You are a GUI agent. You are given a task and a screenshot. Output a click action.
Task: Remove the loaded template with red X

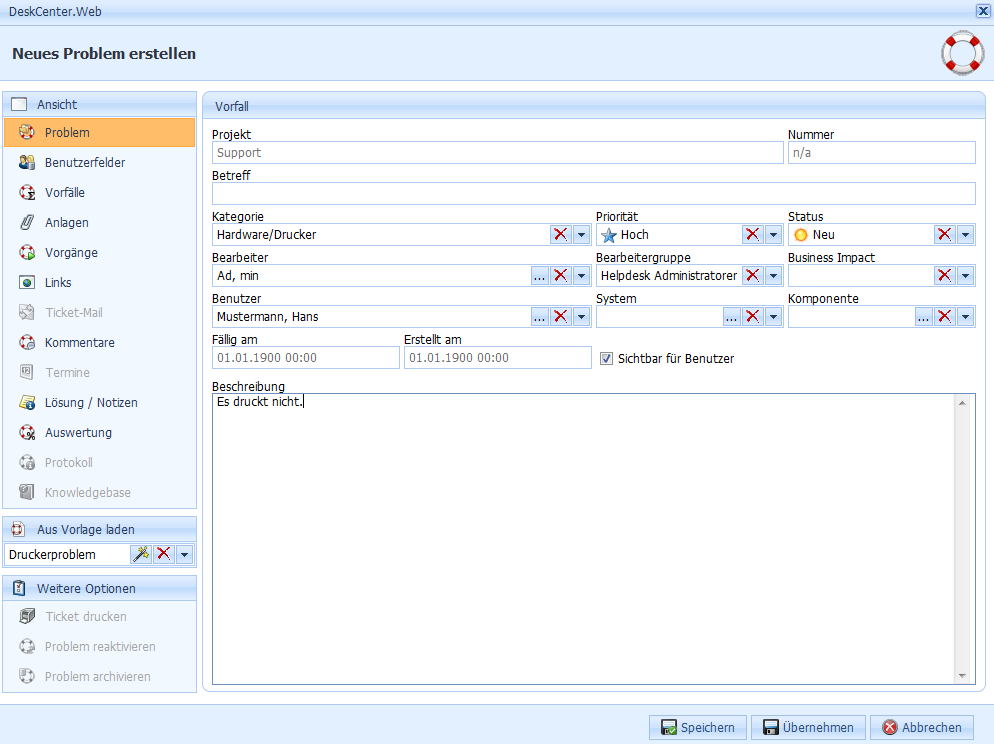pos(163,554)
